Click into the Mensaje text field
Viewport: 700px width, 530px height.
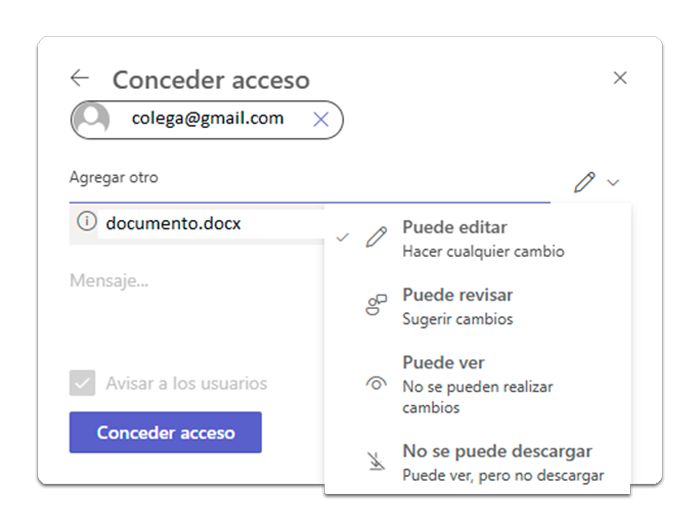click(190, 281)
